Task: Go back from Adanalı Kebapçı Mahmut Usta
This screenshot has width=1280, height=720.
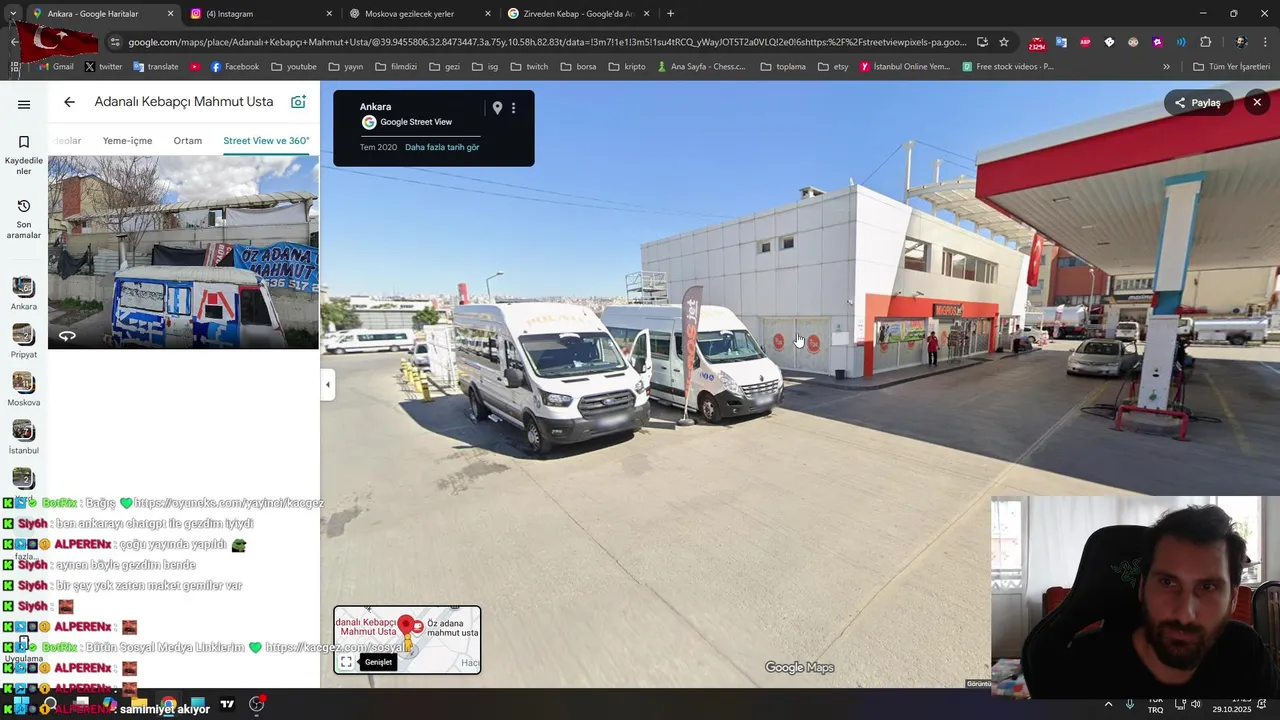Action: point(69,102)
